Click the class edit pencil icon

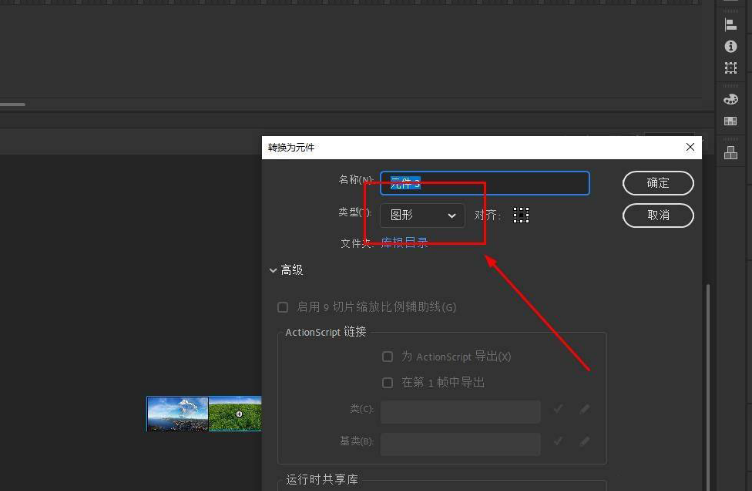click(x=584, y=409)
